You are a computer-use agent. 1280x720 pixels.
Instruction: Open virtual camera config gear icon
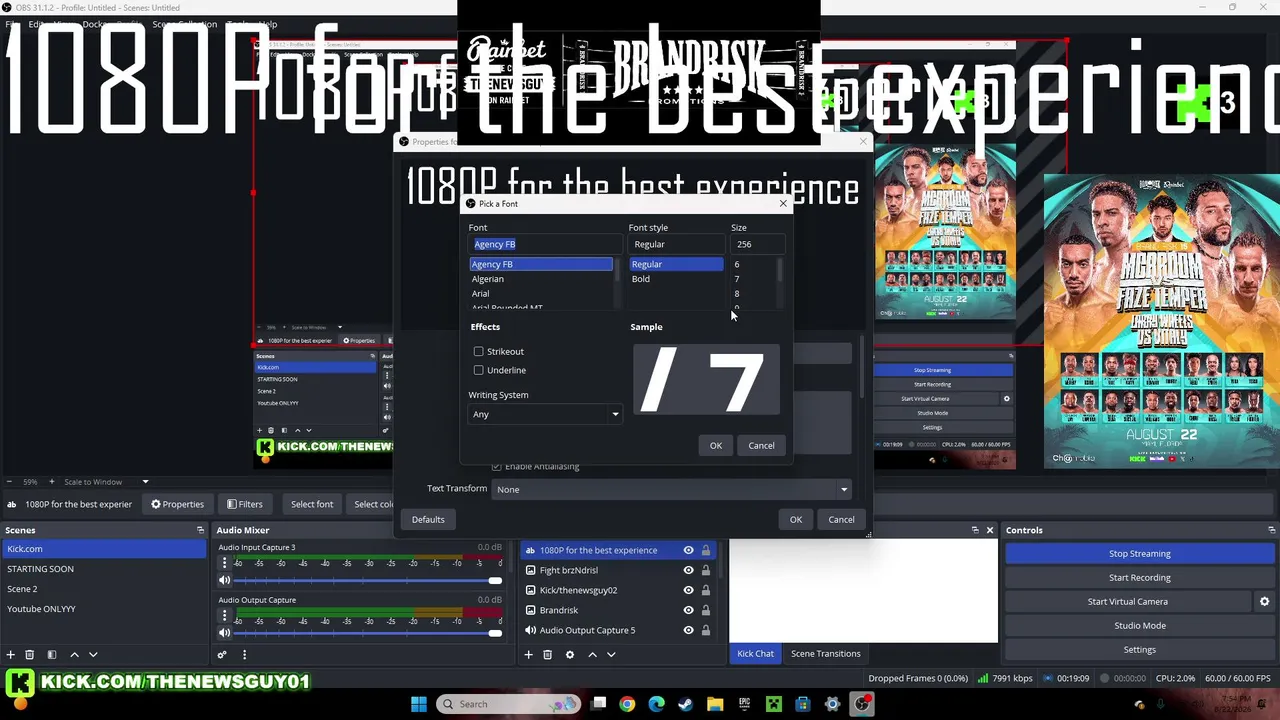[x=1264, y=601]
